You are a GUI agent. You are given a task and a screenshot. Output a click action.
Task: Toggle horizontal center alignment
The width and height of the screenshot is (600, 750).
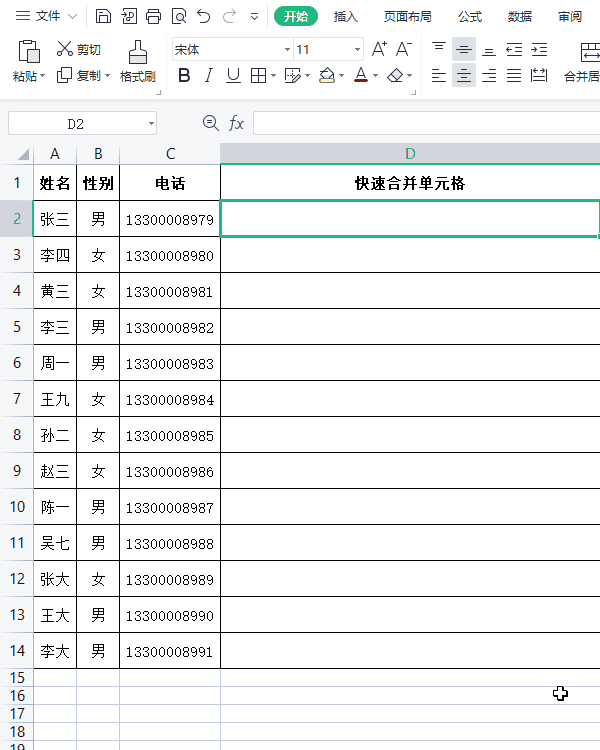tap(464, 75)
